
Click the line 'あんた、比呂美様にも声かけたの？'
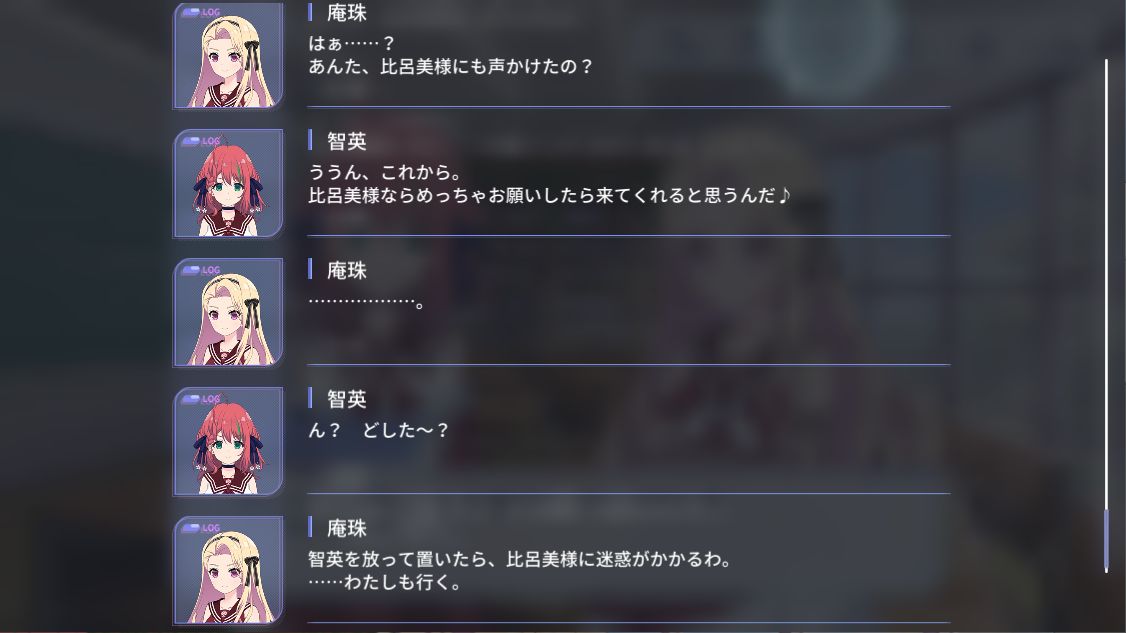click(x=450, y=67)
